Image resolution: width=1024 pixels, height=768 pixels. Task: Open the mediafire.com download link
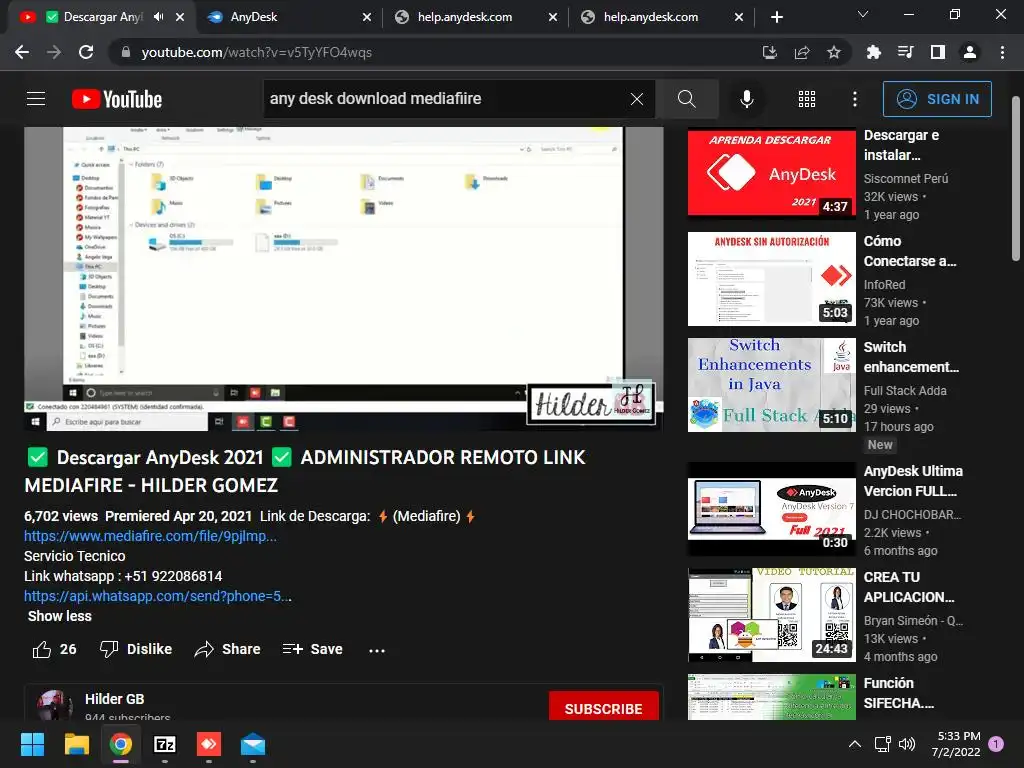150,536
